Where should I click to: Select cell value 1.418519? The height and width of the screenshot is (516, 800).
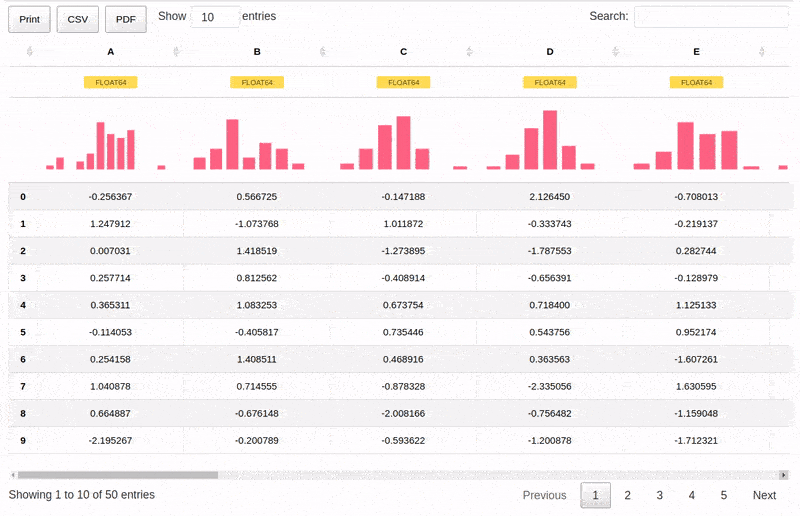[x=257, y=251]
